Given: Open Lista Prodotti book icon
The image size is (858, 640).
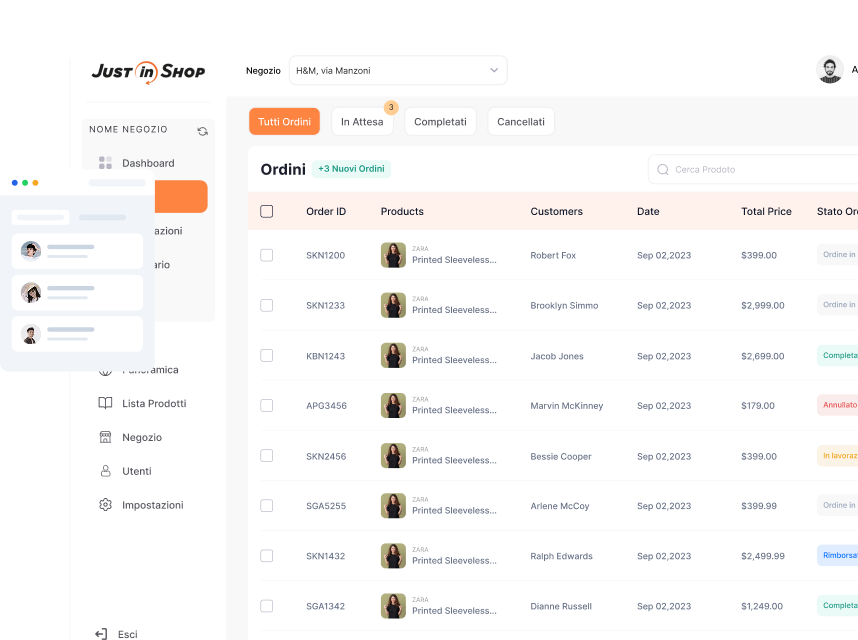Looking at the screenshot, I should [105, 403].
